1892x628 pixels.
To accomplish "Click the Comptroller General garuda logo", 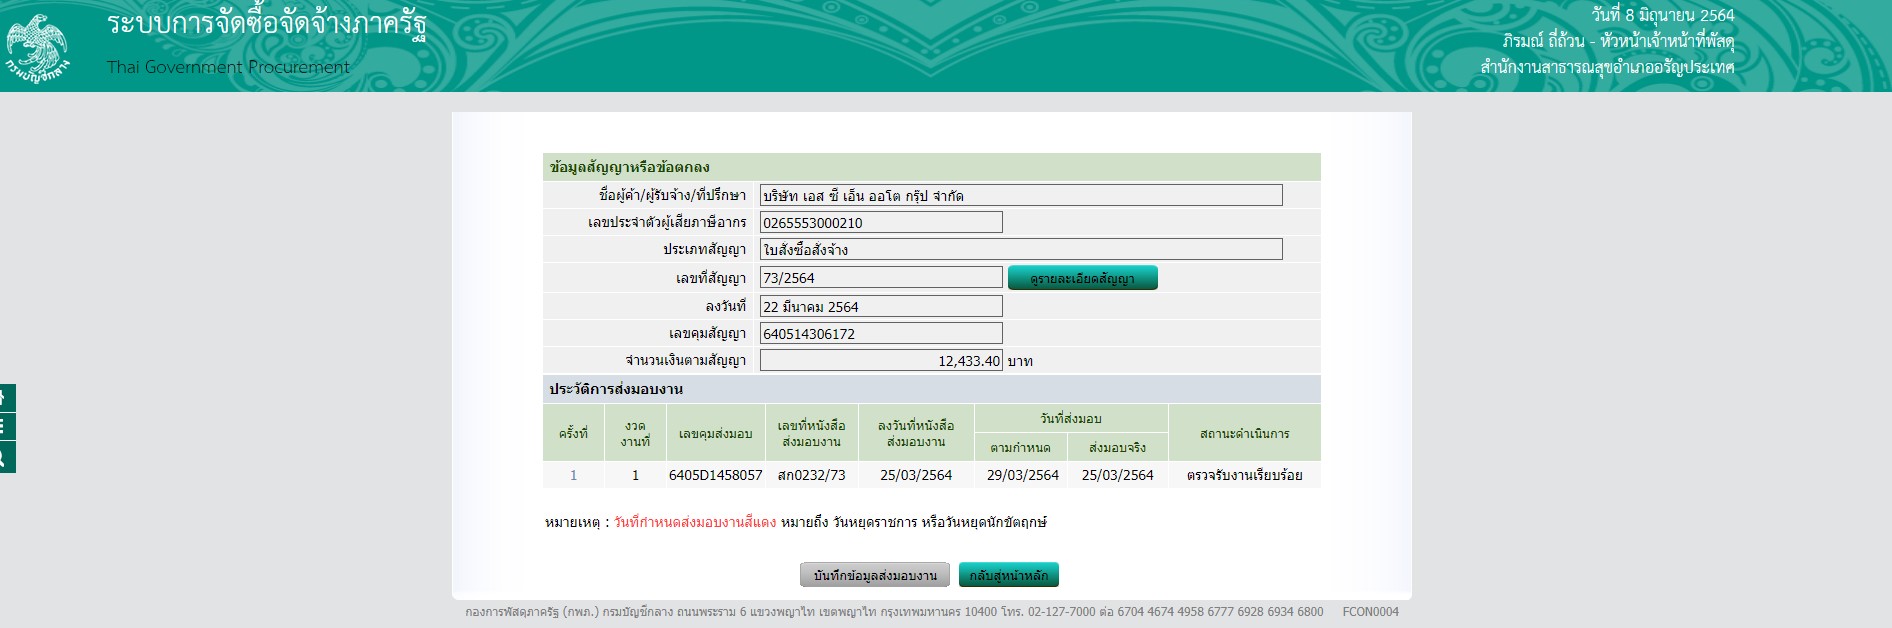I will pos(37,47).
